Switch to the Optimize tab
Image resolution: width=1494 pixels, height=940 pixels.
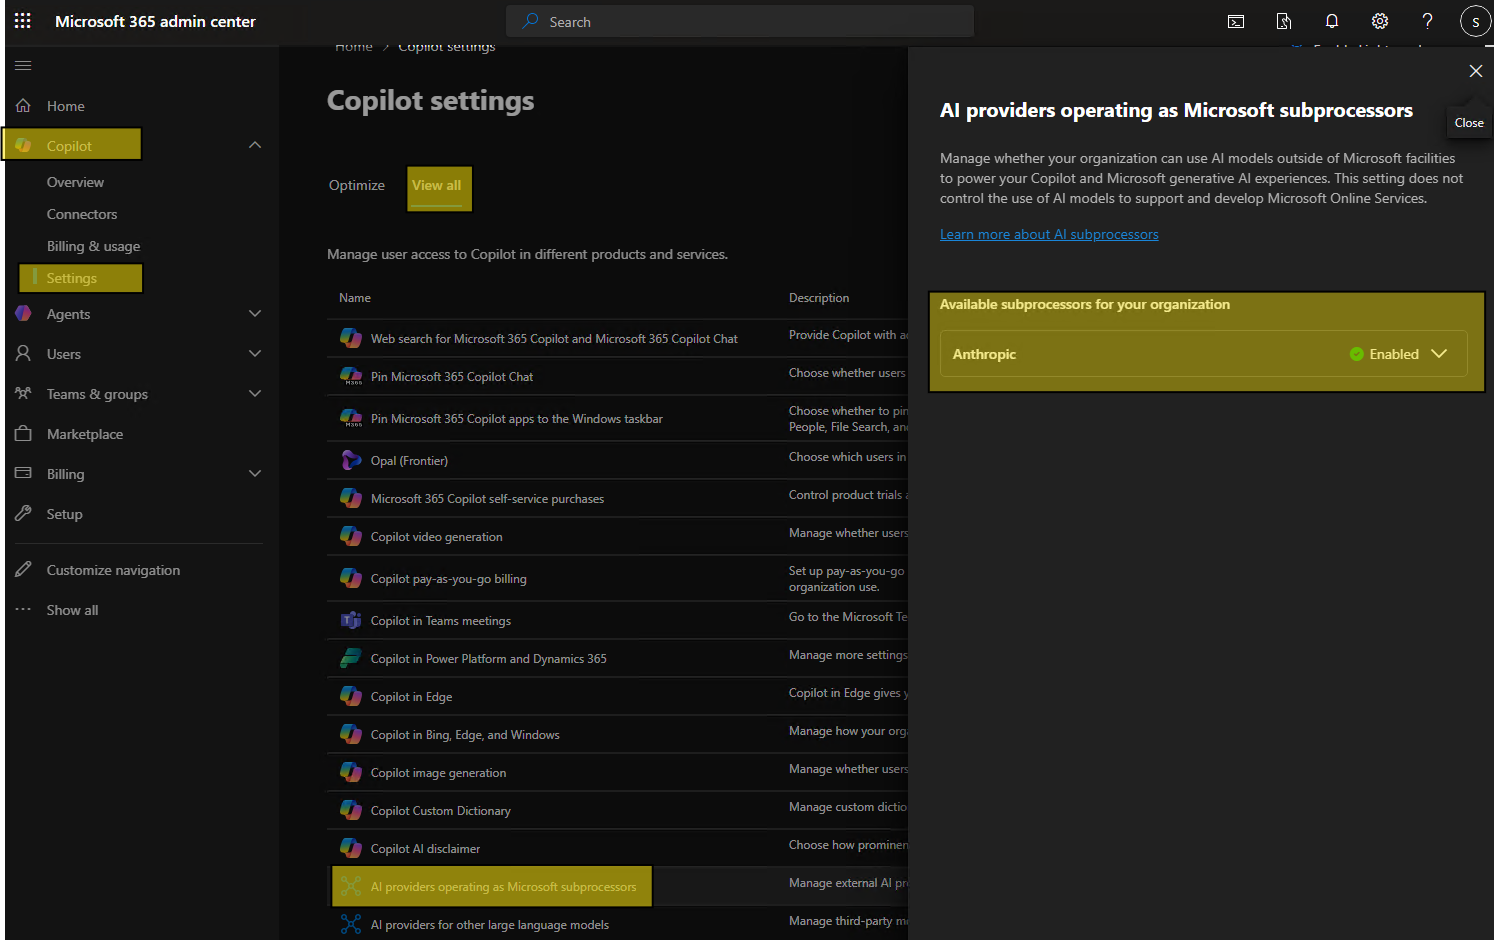357,186
